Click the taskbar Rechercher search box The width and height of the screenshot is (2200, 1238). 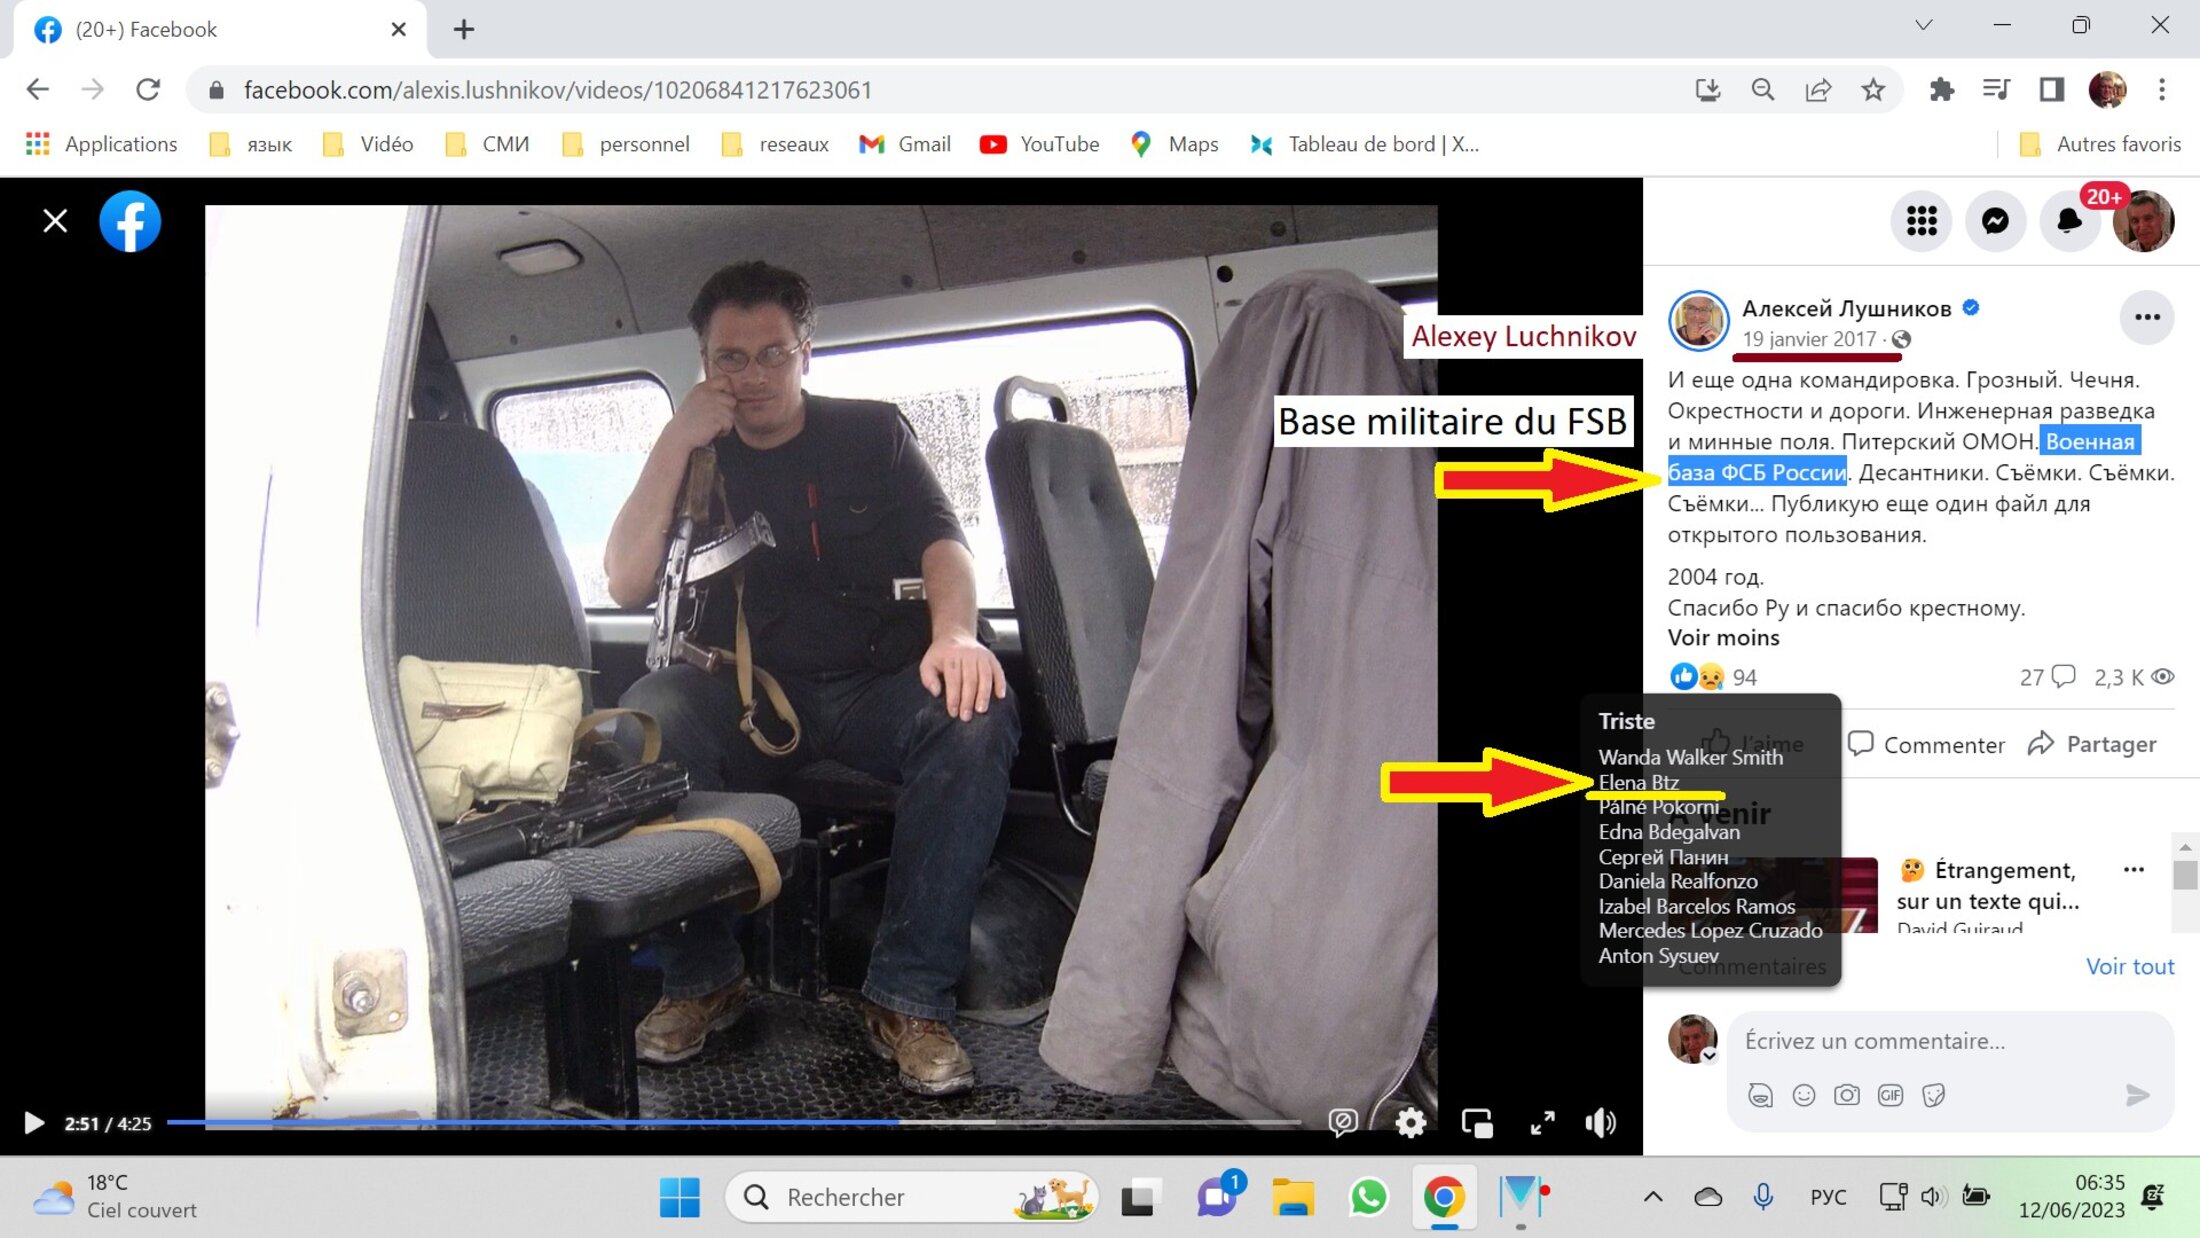point(910,1197)
